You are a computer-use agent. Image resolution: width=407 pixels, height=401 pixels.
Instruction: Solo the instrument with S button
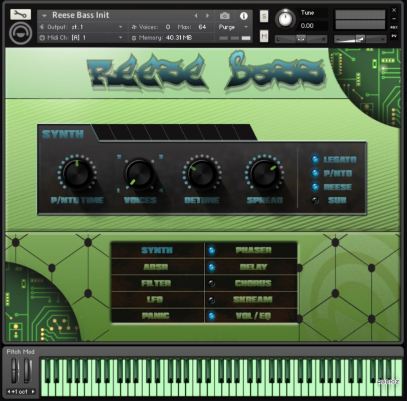pos(264,16)
